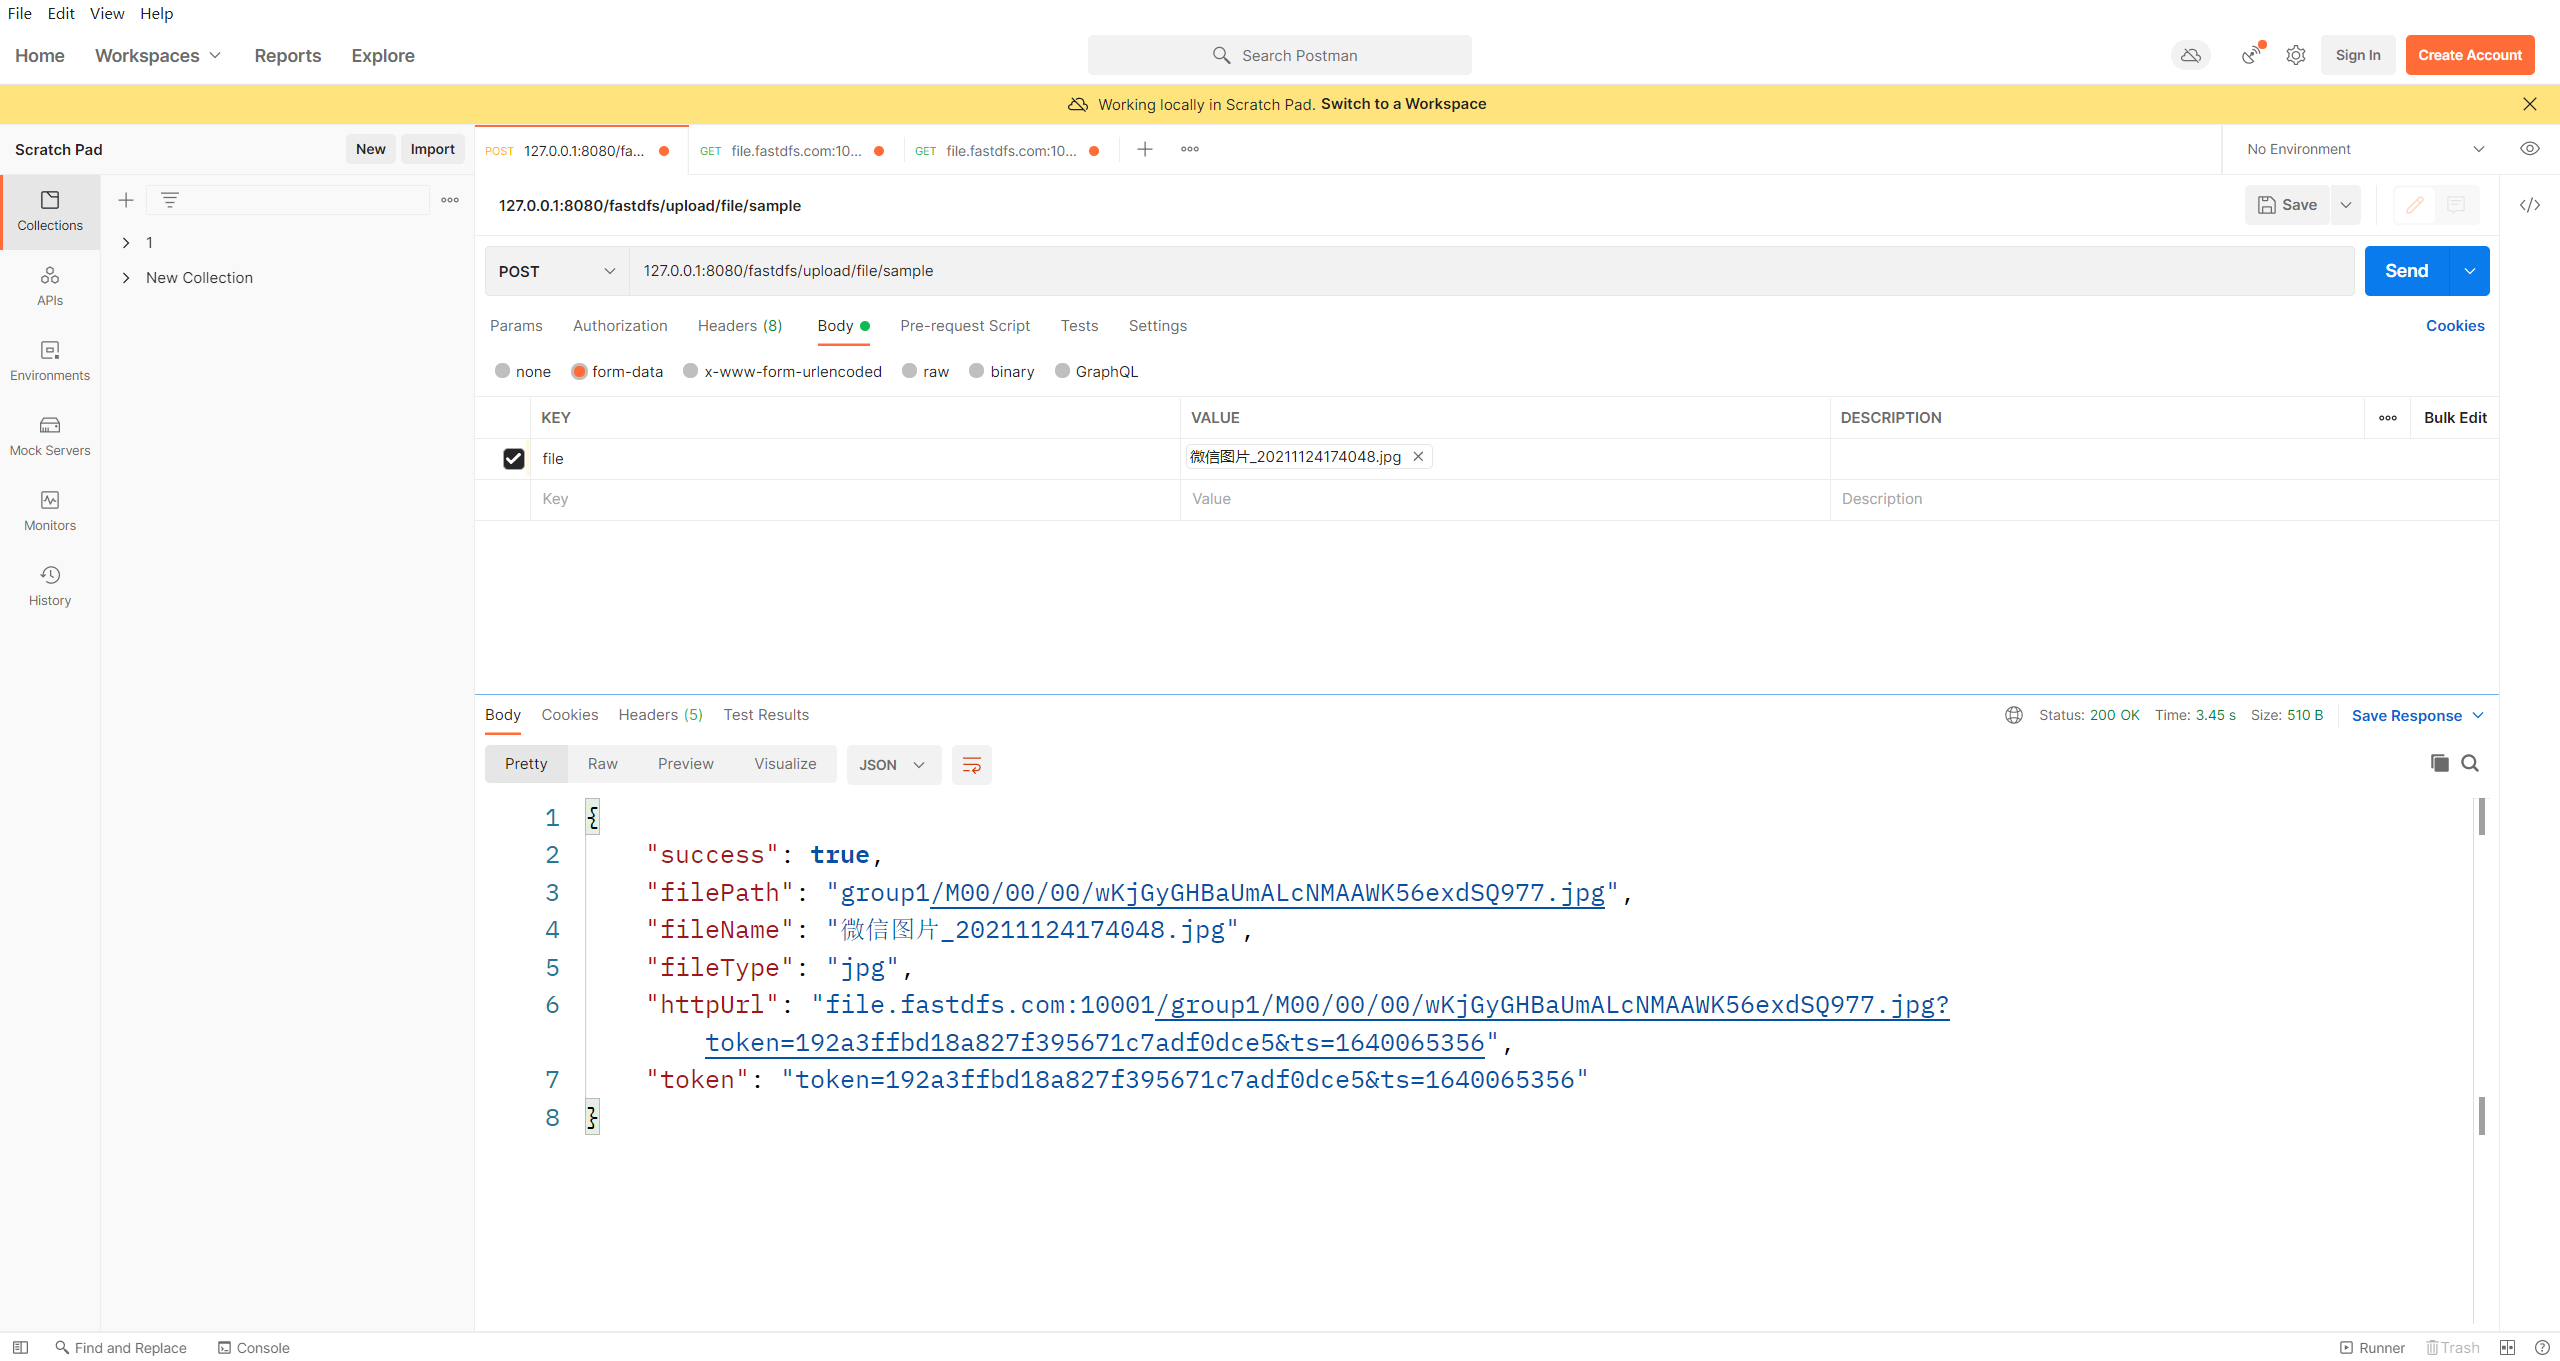Open the History sidebar panel
2560x1361 pixels.
point(50,586)
